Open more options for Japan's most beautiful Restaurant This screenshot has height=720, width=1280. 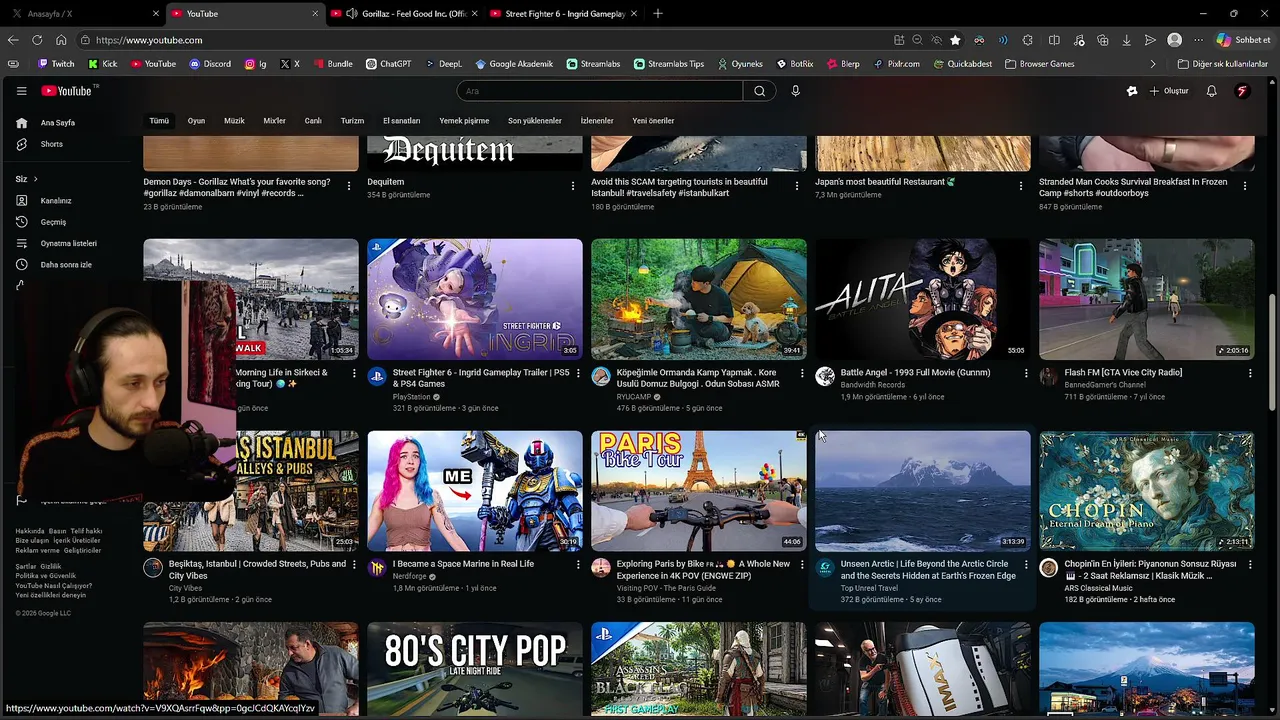click(1021, 186)
